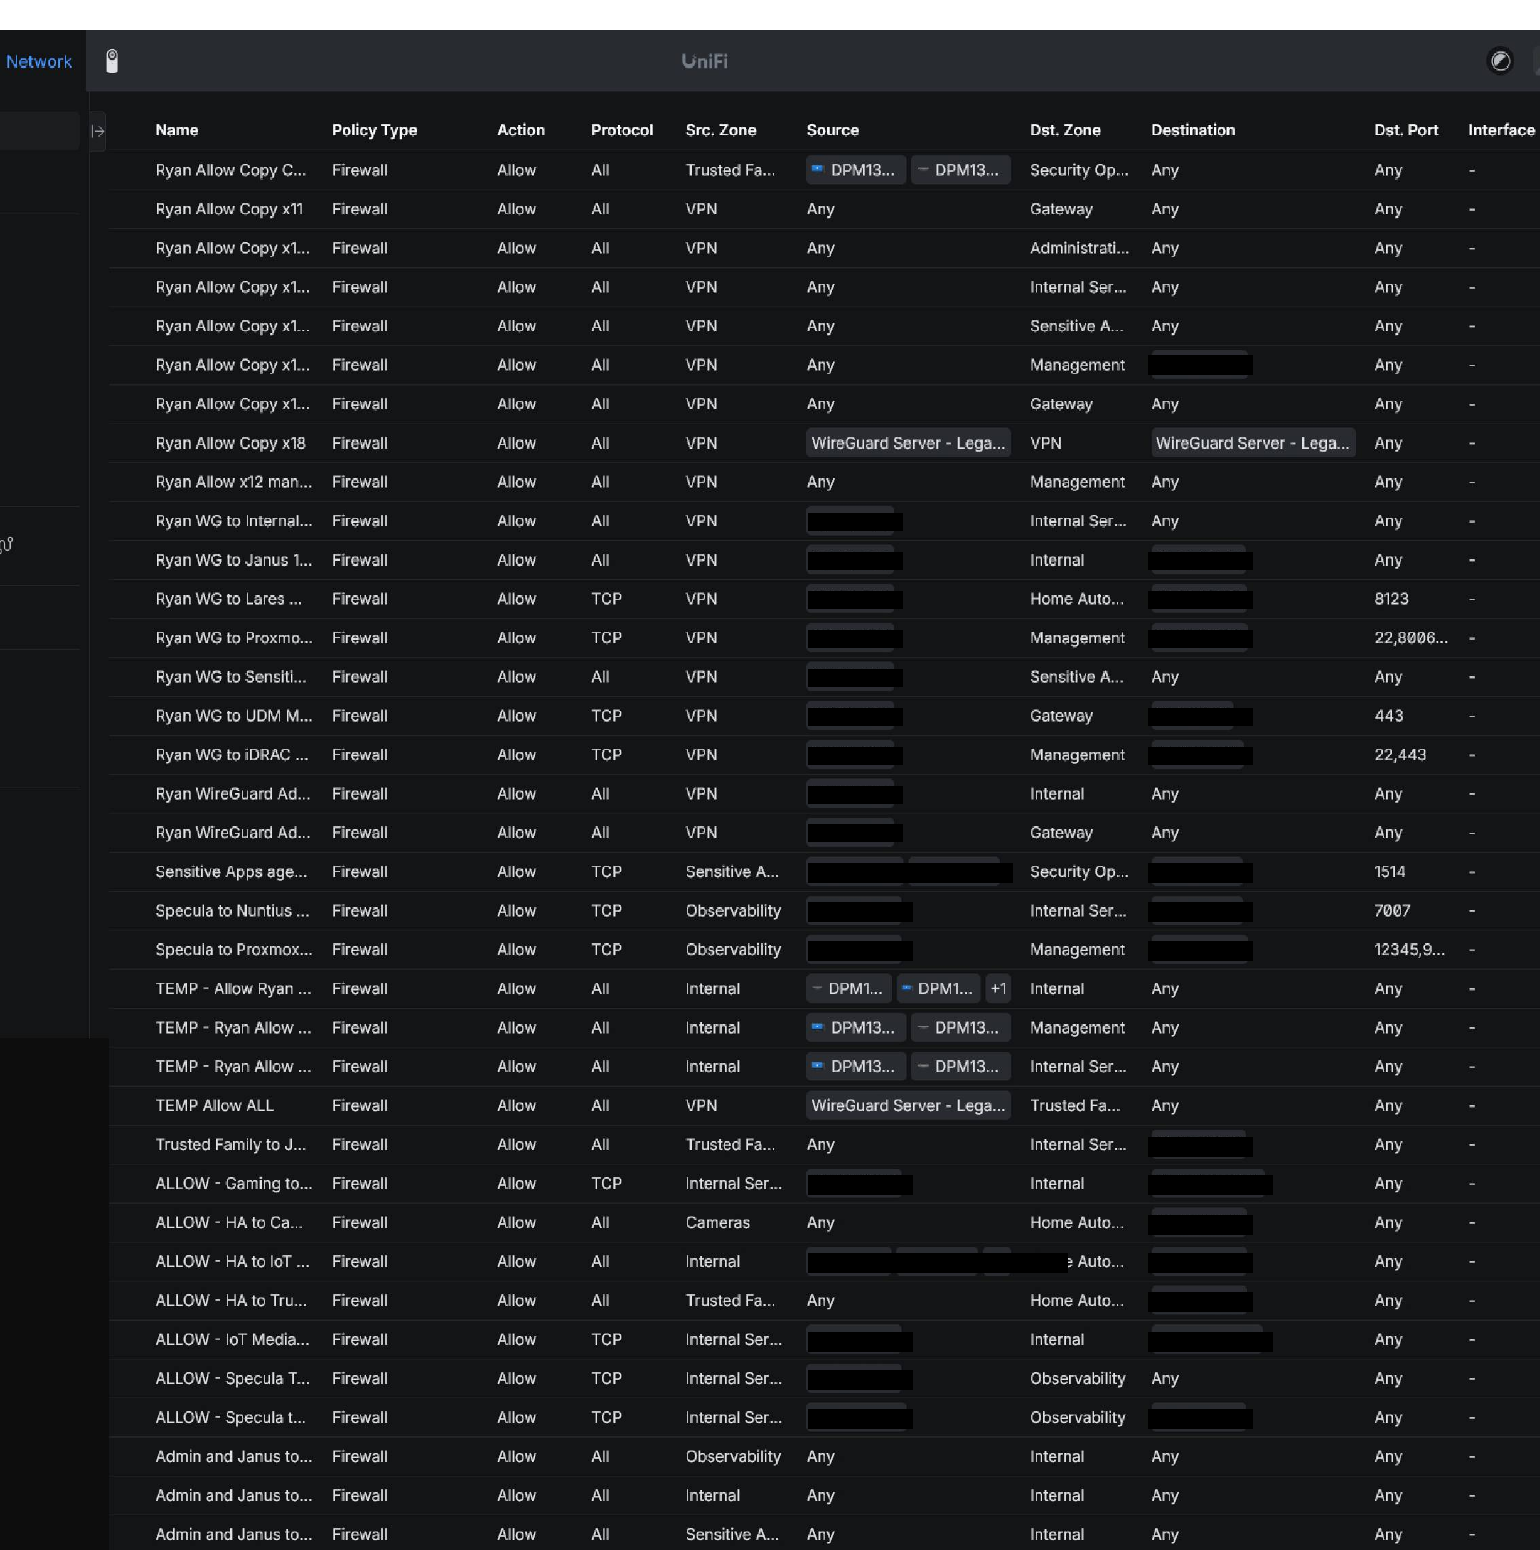The image size is (1540, 1550).
Task: Toggle the sidebar collapse arrow icon
Action: click(98, 131)
